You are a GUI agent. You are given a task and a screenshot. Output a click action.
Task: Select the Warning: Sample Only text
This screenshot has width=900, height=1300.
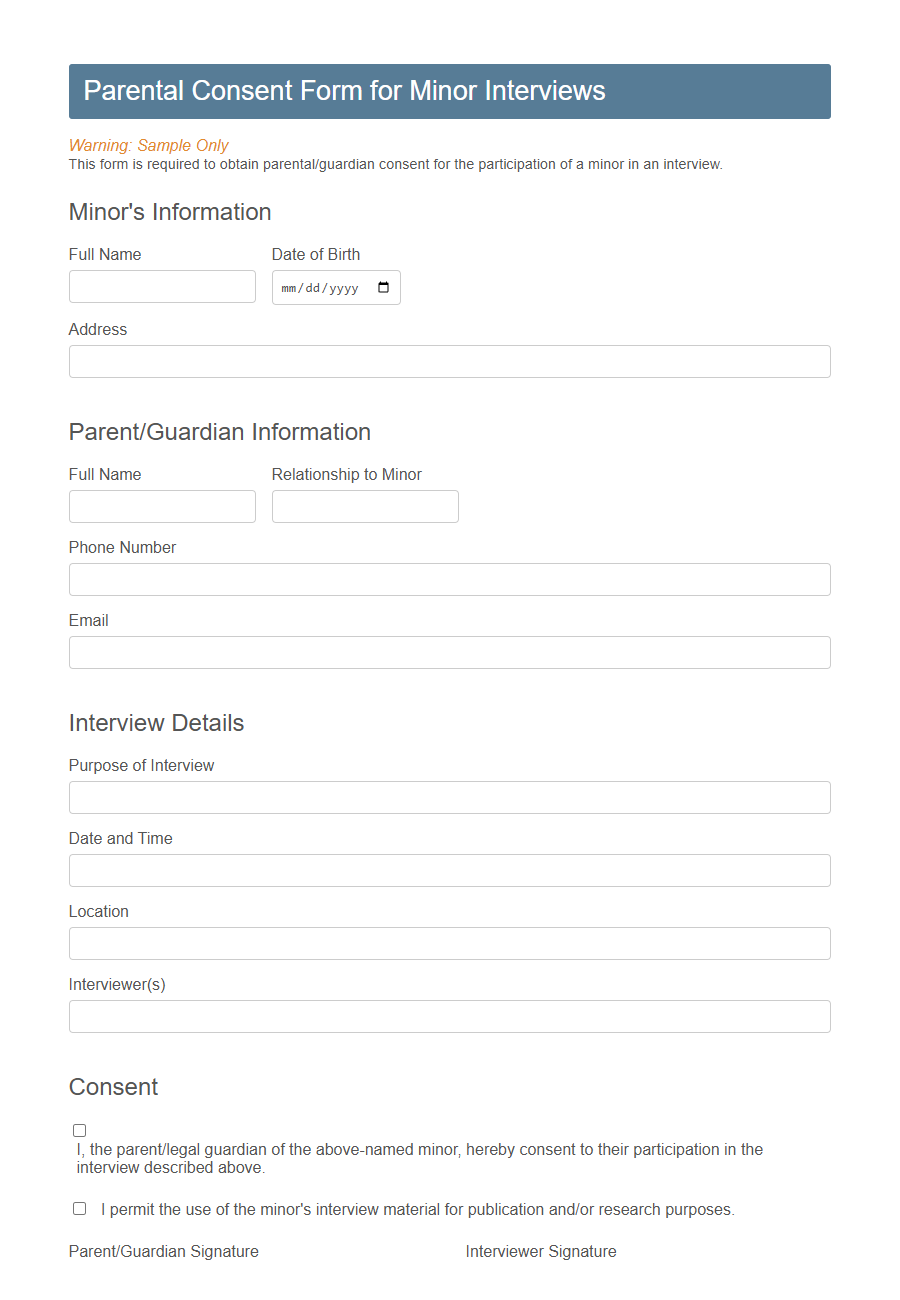(x=148, y=145)
